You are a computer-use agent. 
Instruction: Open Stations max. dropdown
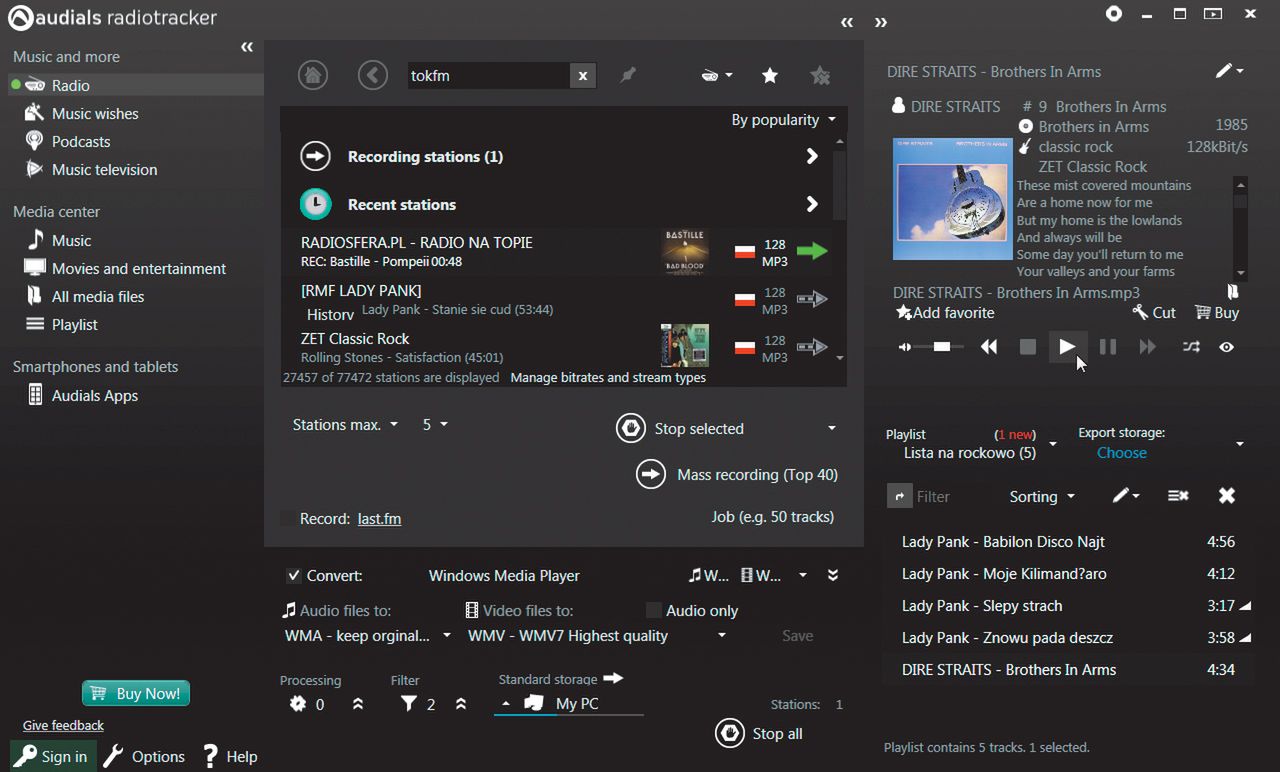click(x=345, y=425)
